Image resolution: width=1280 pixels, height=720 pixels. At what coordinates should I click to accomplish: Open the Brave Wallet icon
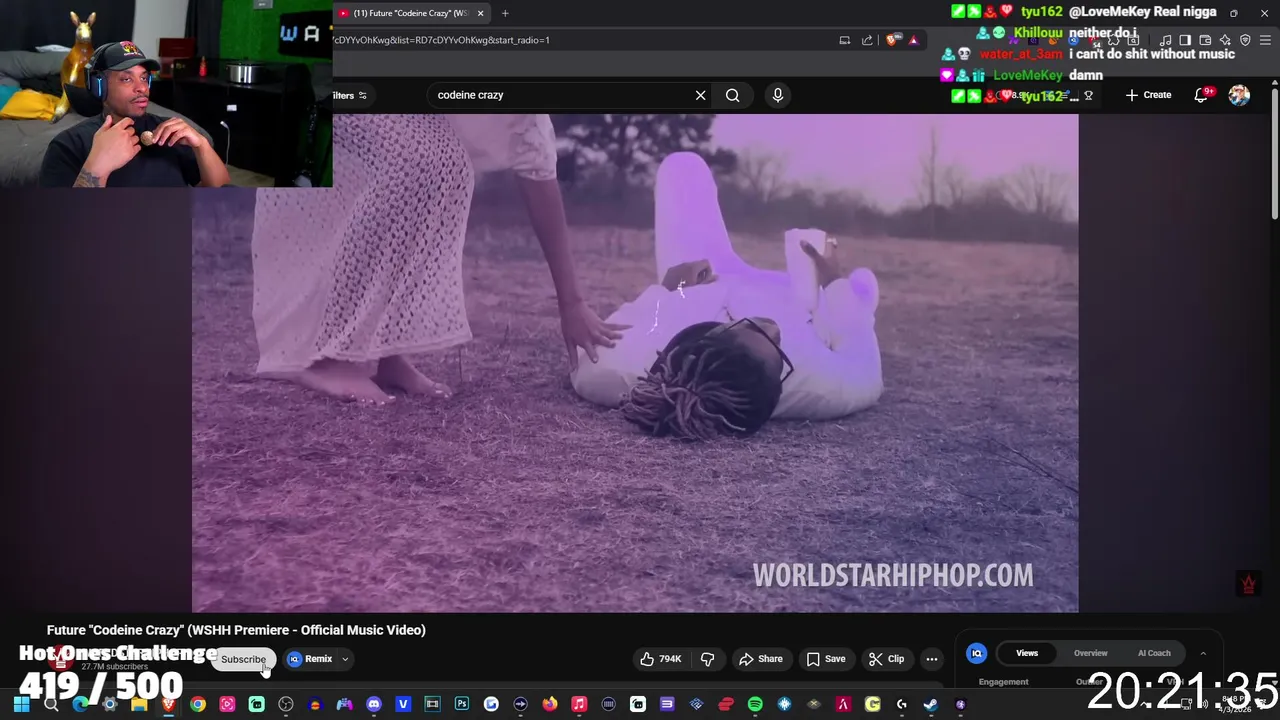point(1205,40)
